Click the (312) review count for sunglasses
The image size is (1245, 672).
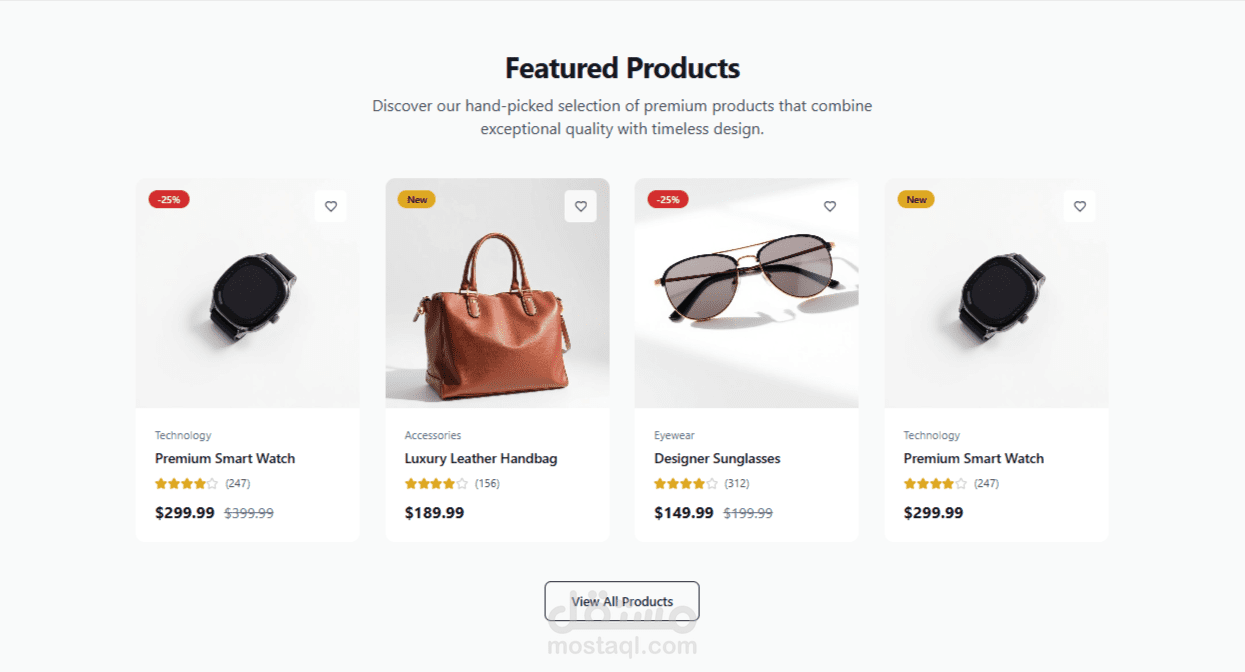tap(737, 484)
